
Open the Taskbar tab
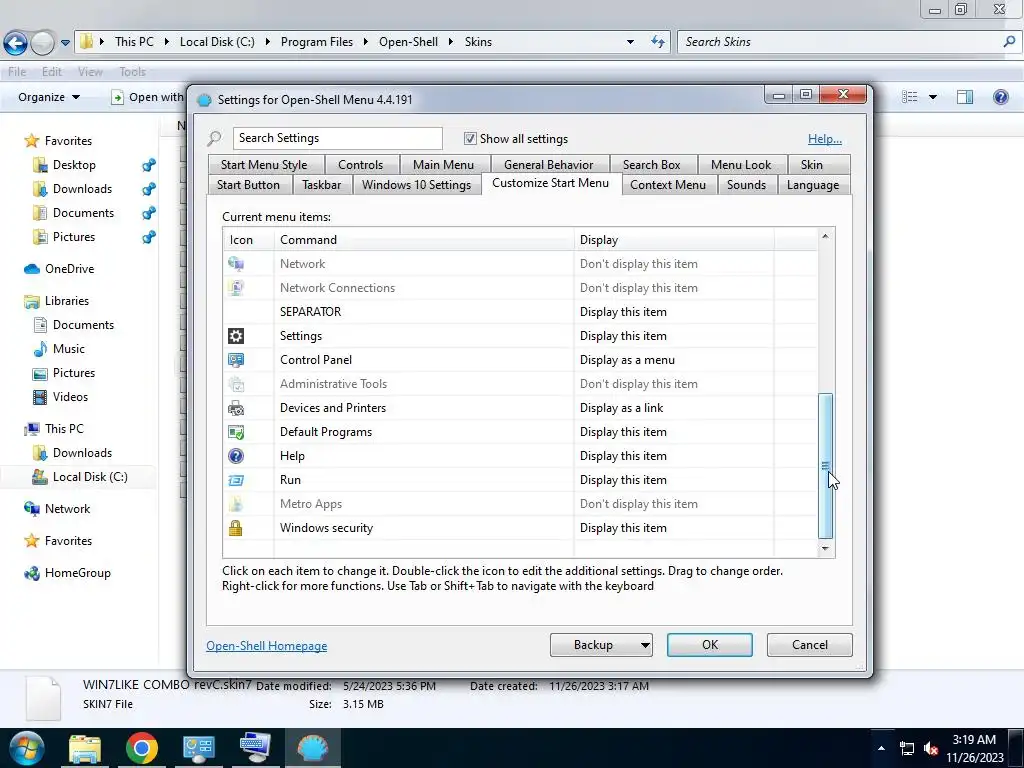click(x=321, y=185)
